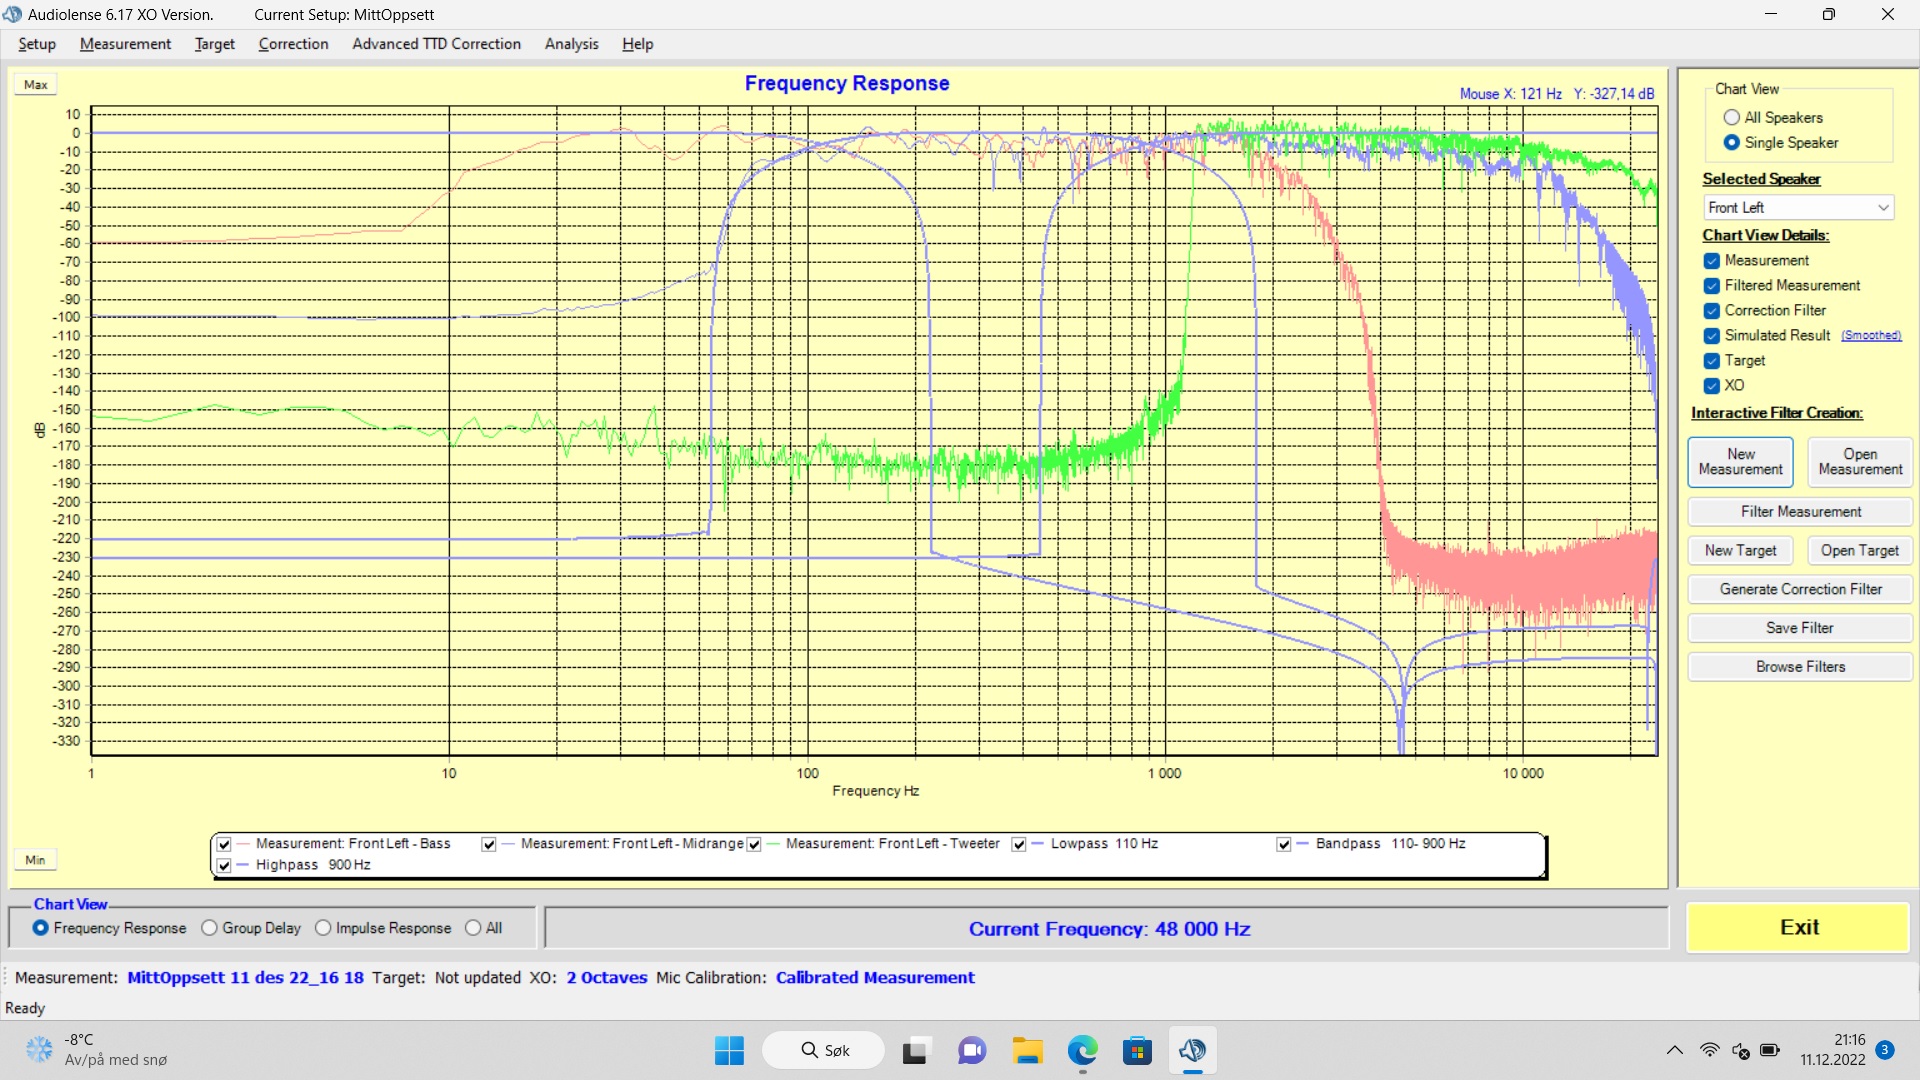The image size is (1920, 1080).
Task: Select Group Delay chart view
Action: (x=209, y=928)
